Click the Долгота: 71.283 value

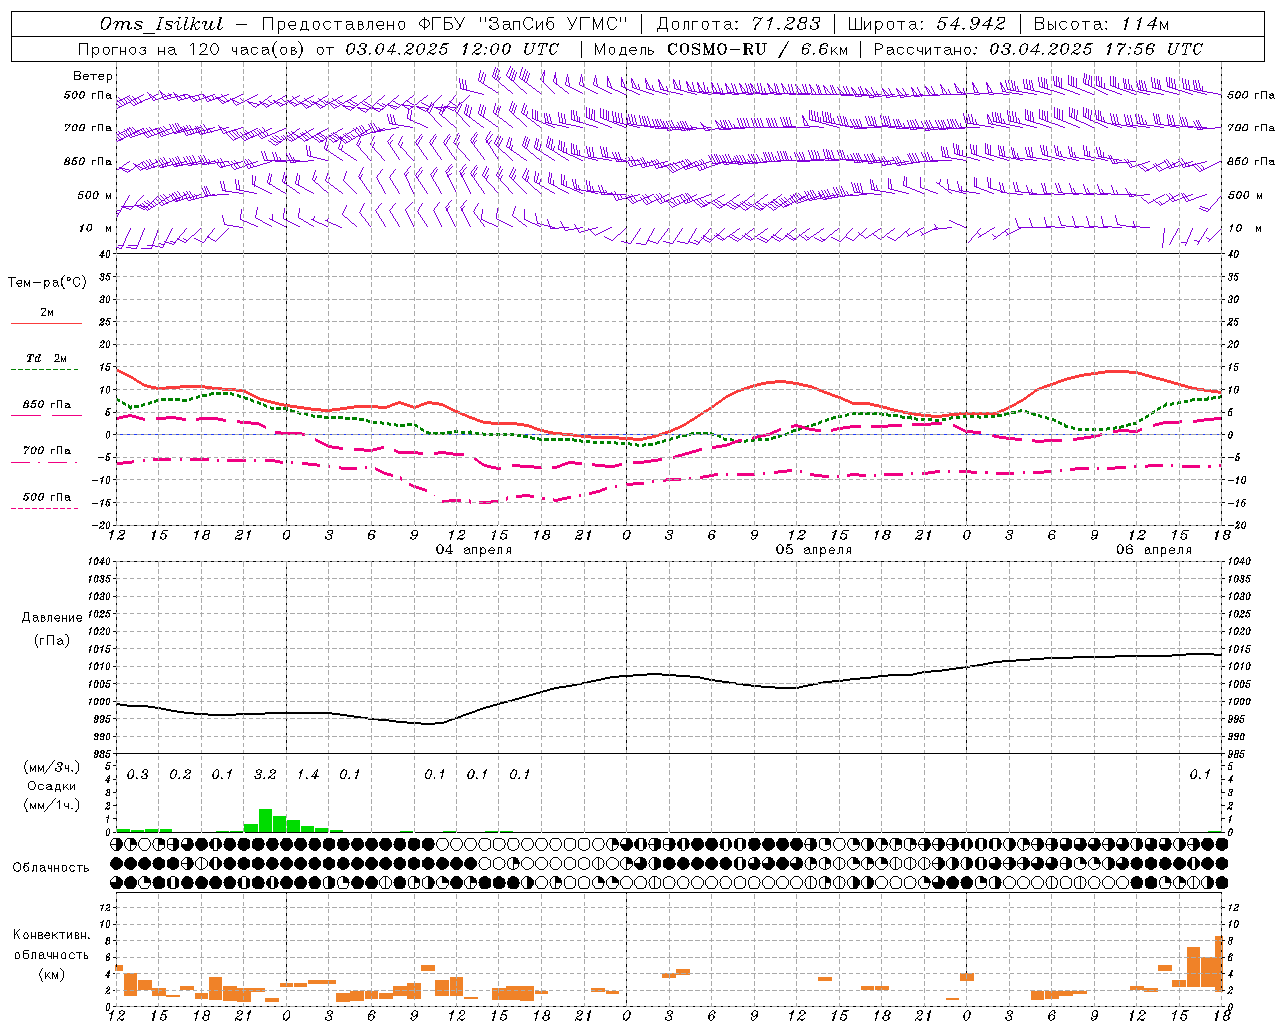click(738, 24)
